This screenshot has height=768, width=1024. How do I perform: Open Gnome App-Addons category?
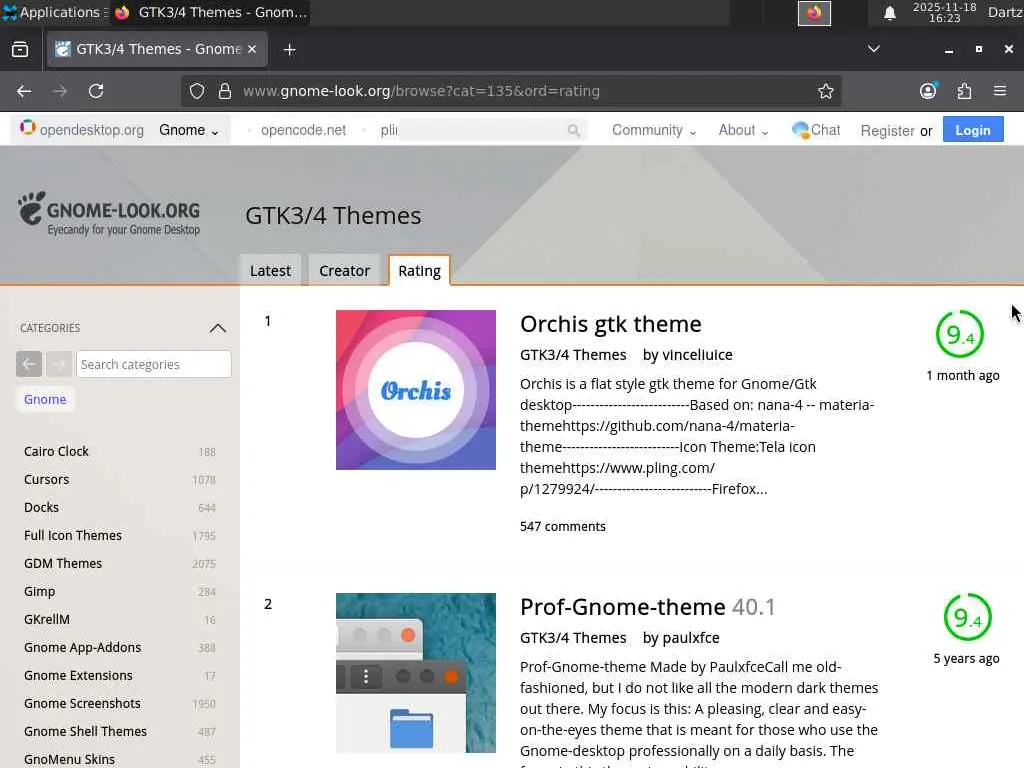82,648
